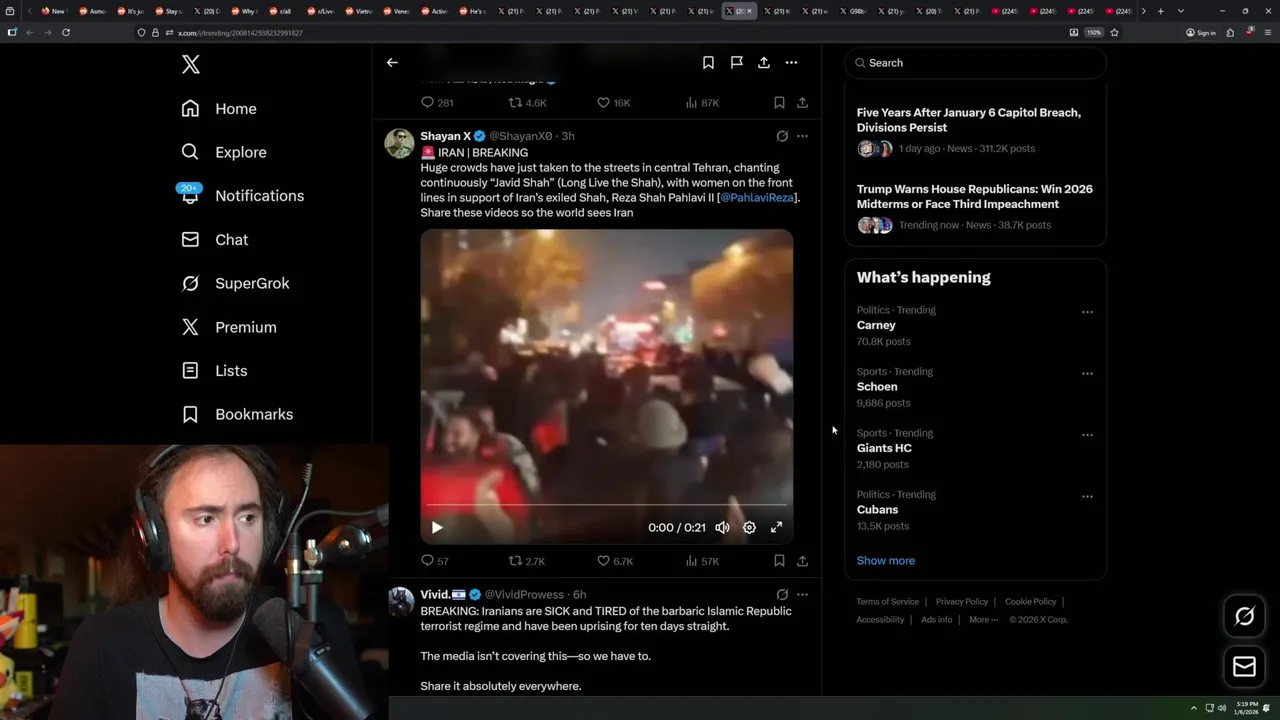Expand More footer menu
Image resolution: width=1280 pixels, height=720 pixels.
coord(981,620)
